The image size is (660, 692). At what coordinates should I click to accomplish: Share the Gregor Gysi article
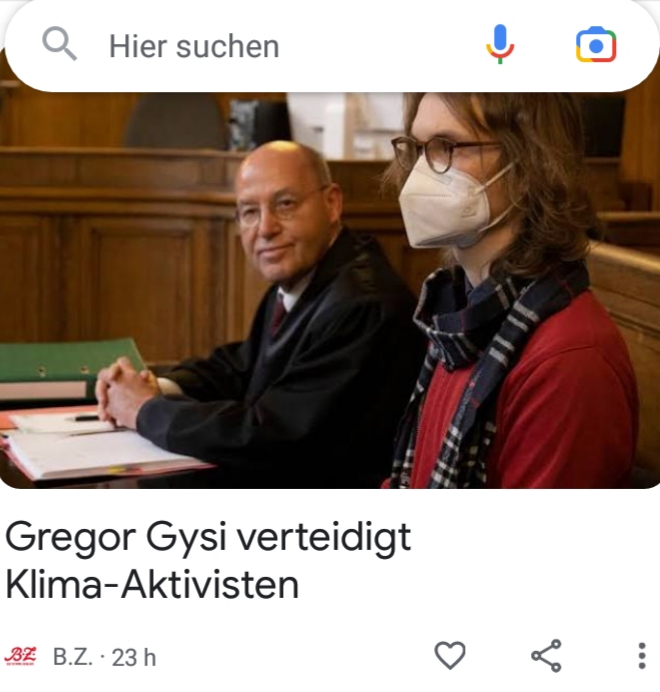point(547,656)
